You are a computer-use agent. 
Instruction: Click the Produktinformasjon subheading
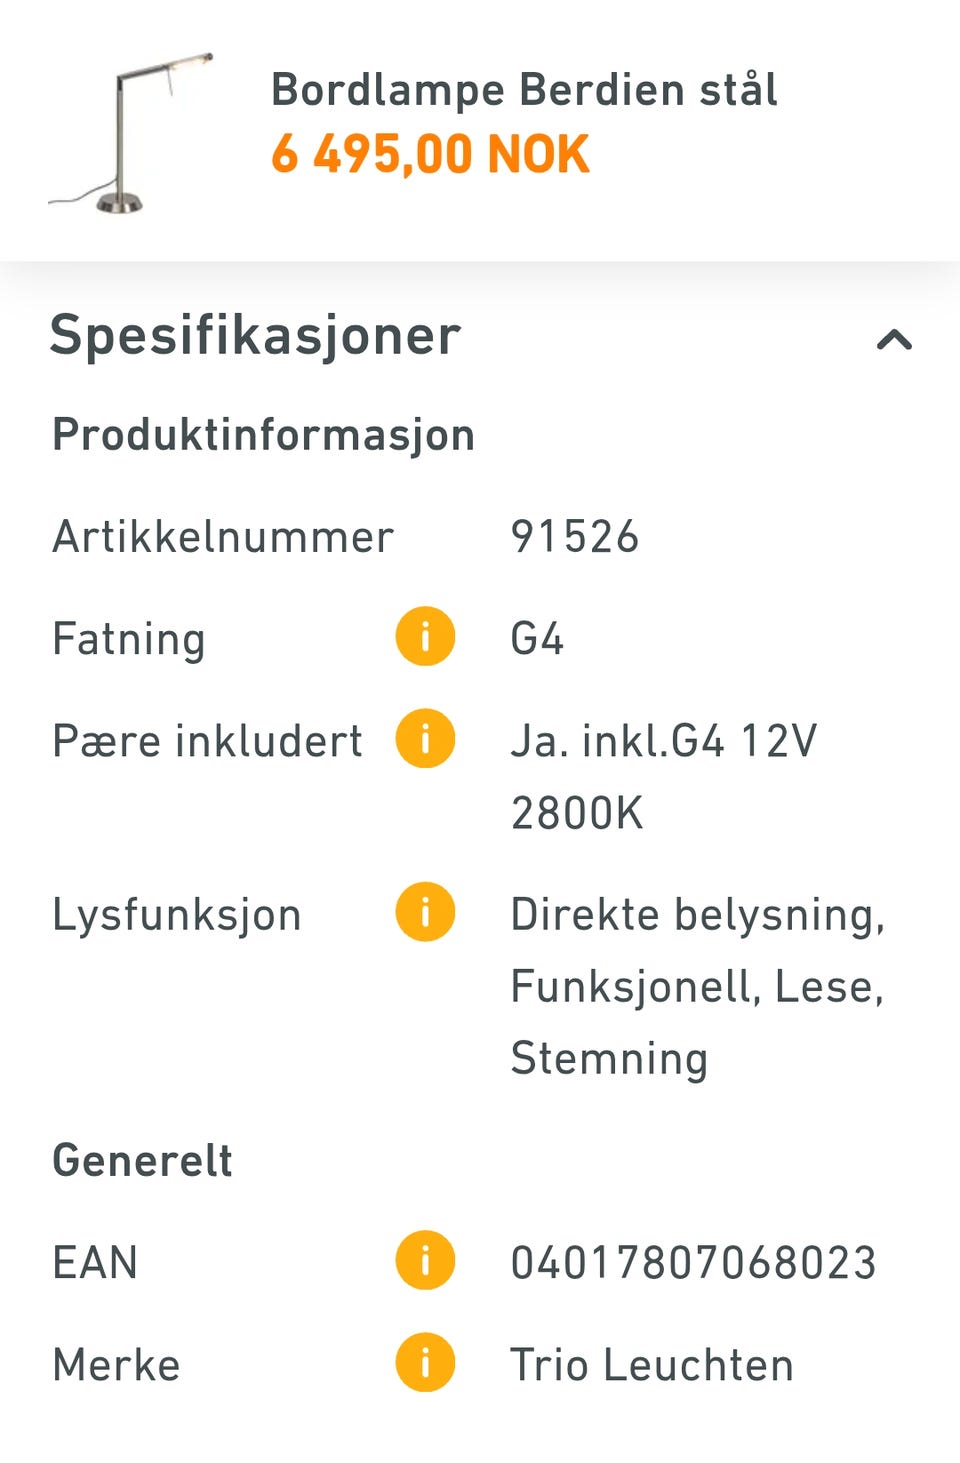click(263, 435)
